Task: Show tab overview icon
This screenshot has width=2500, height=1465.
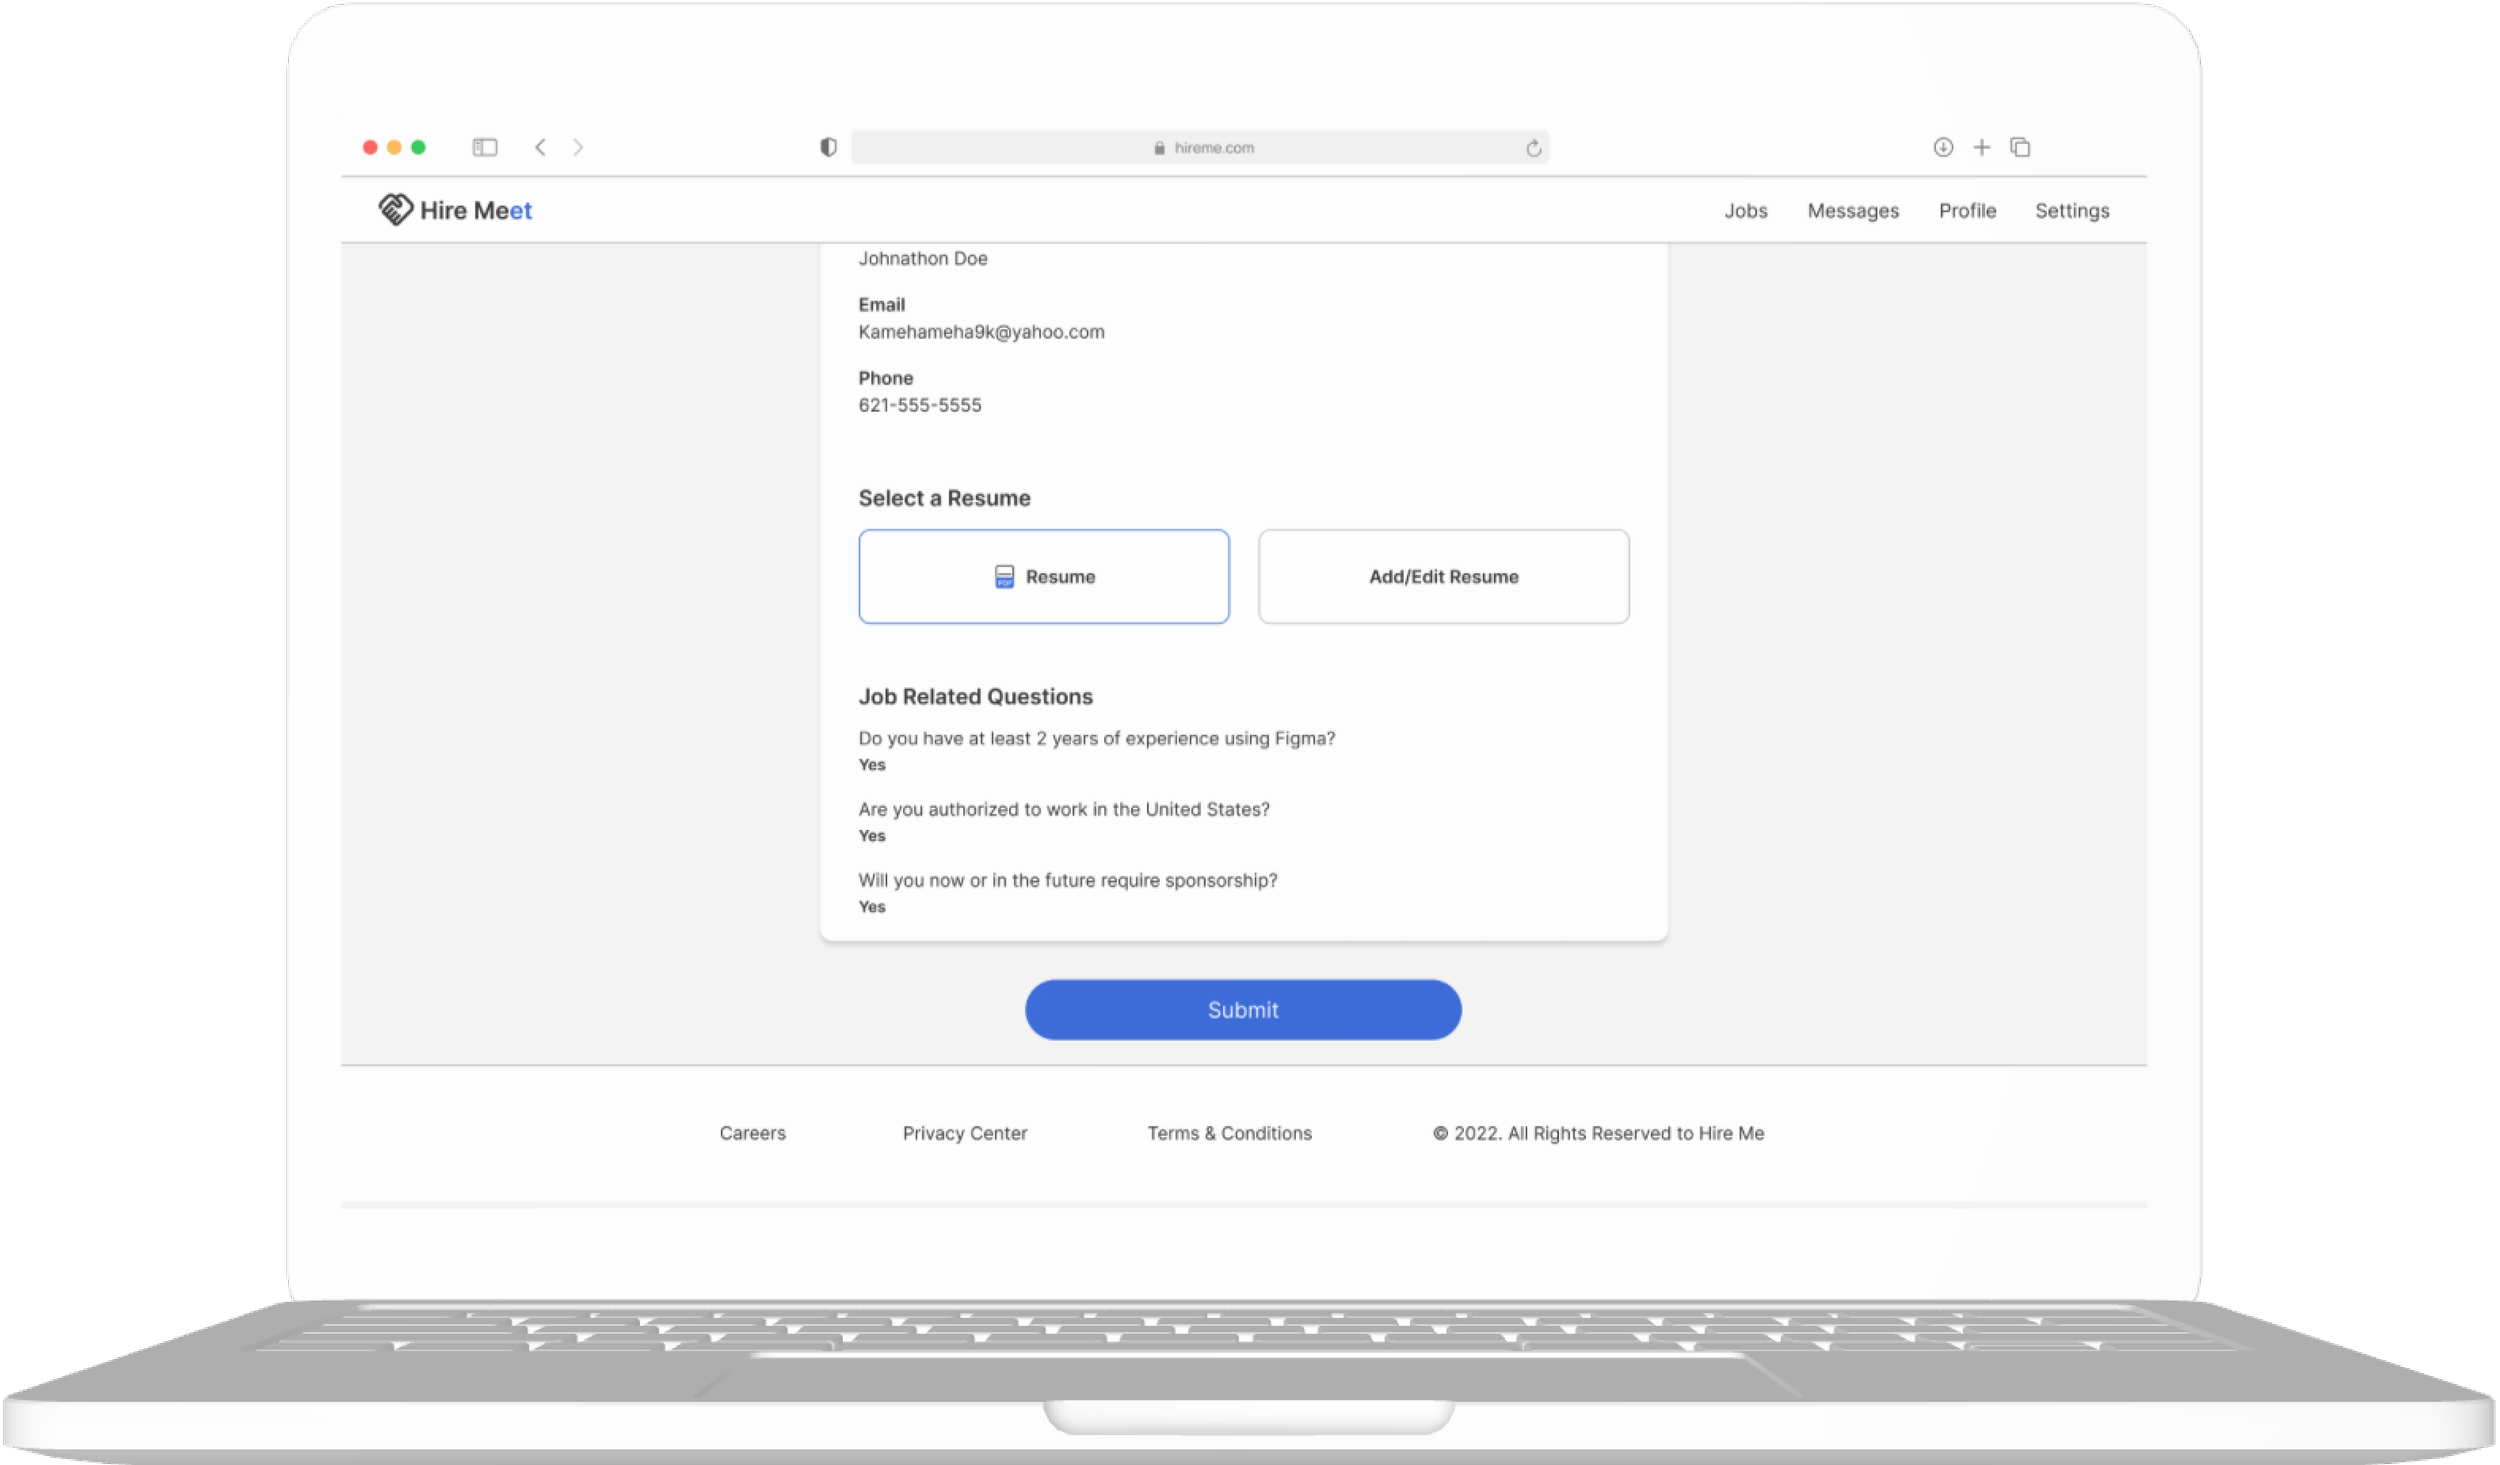Action: [x=2020, y=147]
